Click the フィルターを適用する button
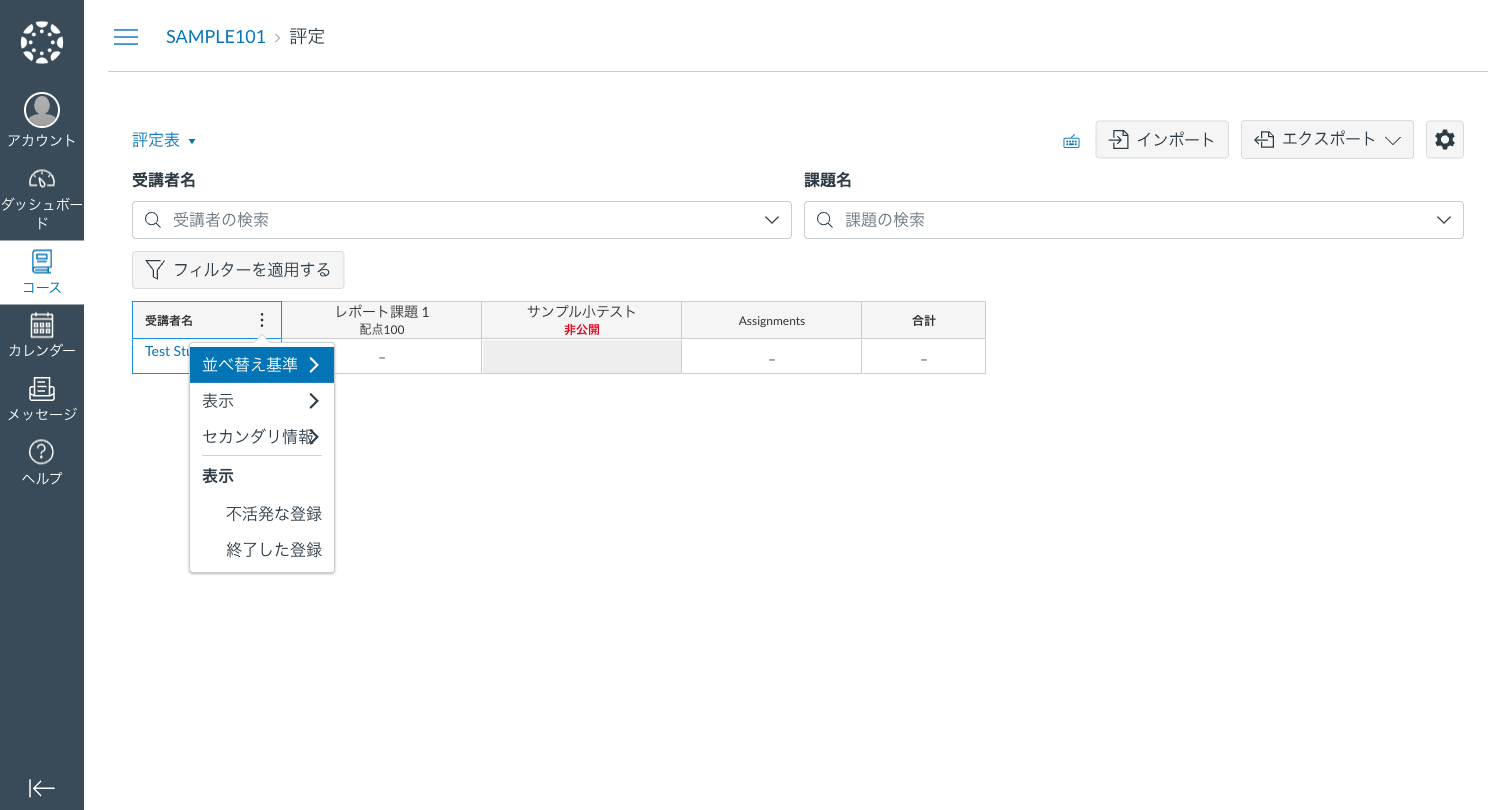1512x810 pixels. [238, 269]
